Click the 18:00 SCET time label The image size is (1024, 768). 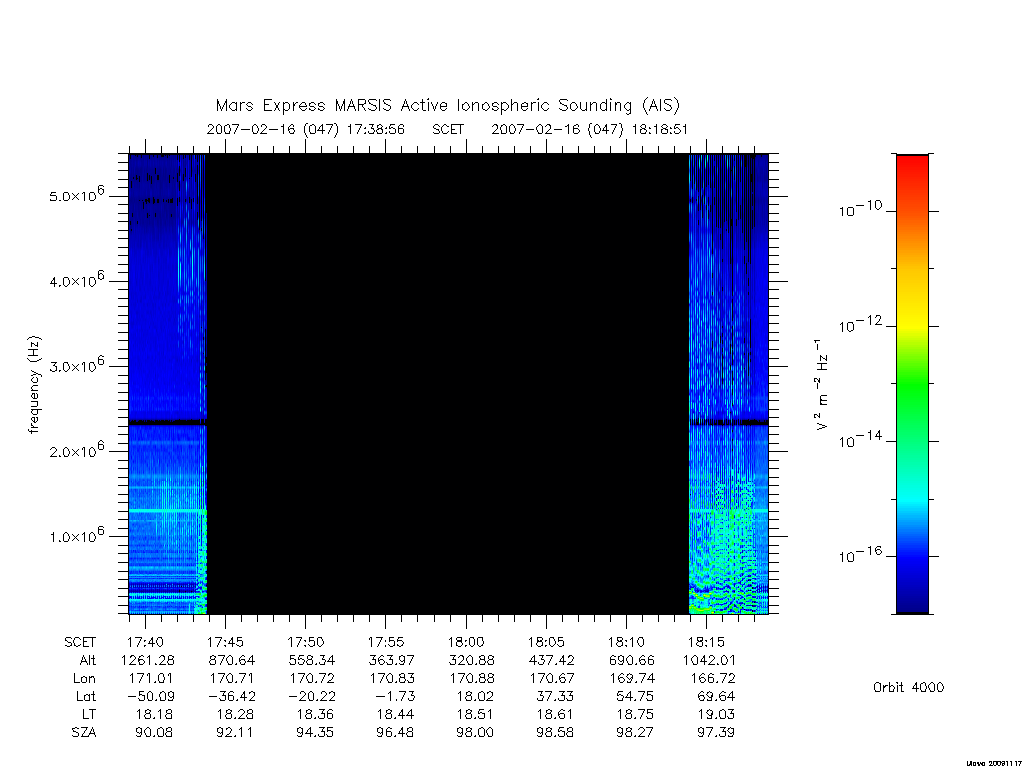[466, 642]
